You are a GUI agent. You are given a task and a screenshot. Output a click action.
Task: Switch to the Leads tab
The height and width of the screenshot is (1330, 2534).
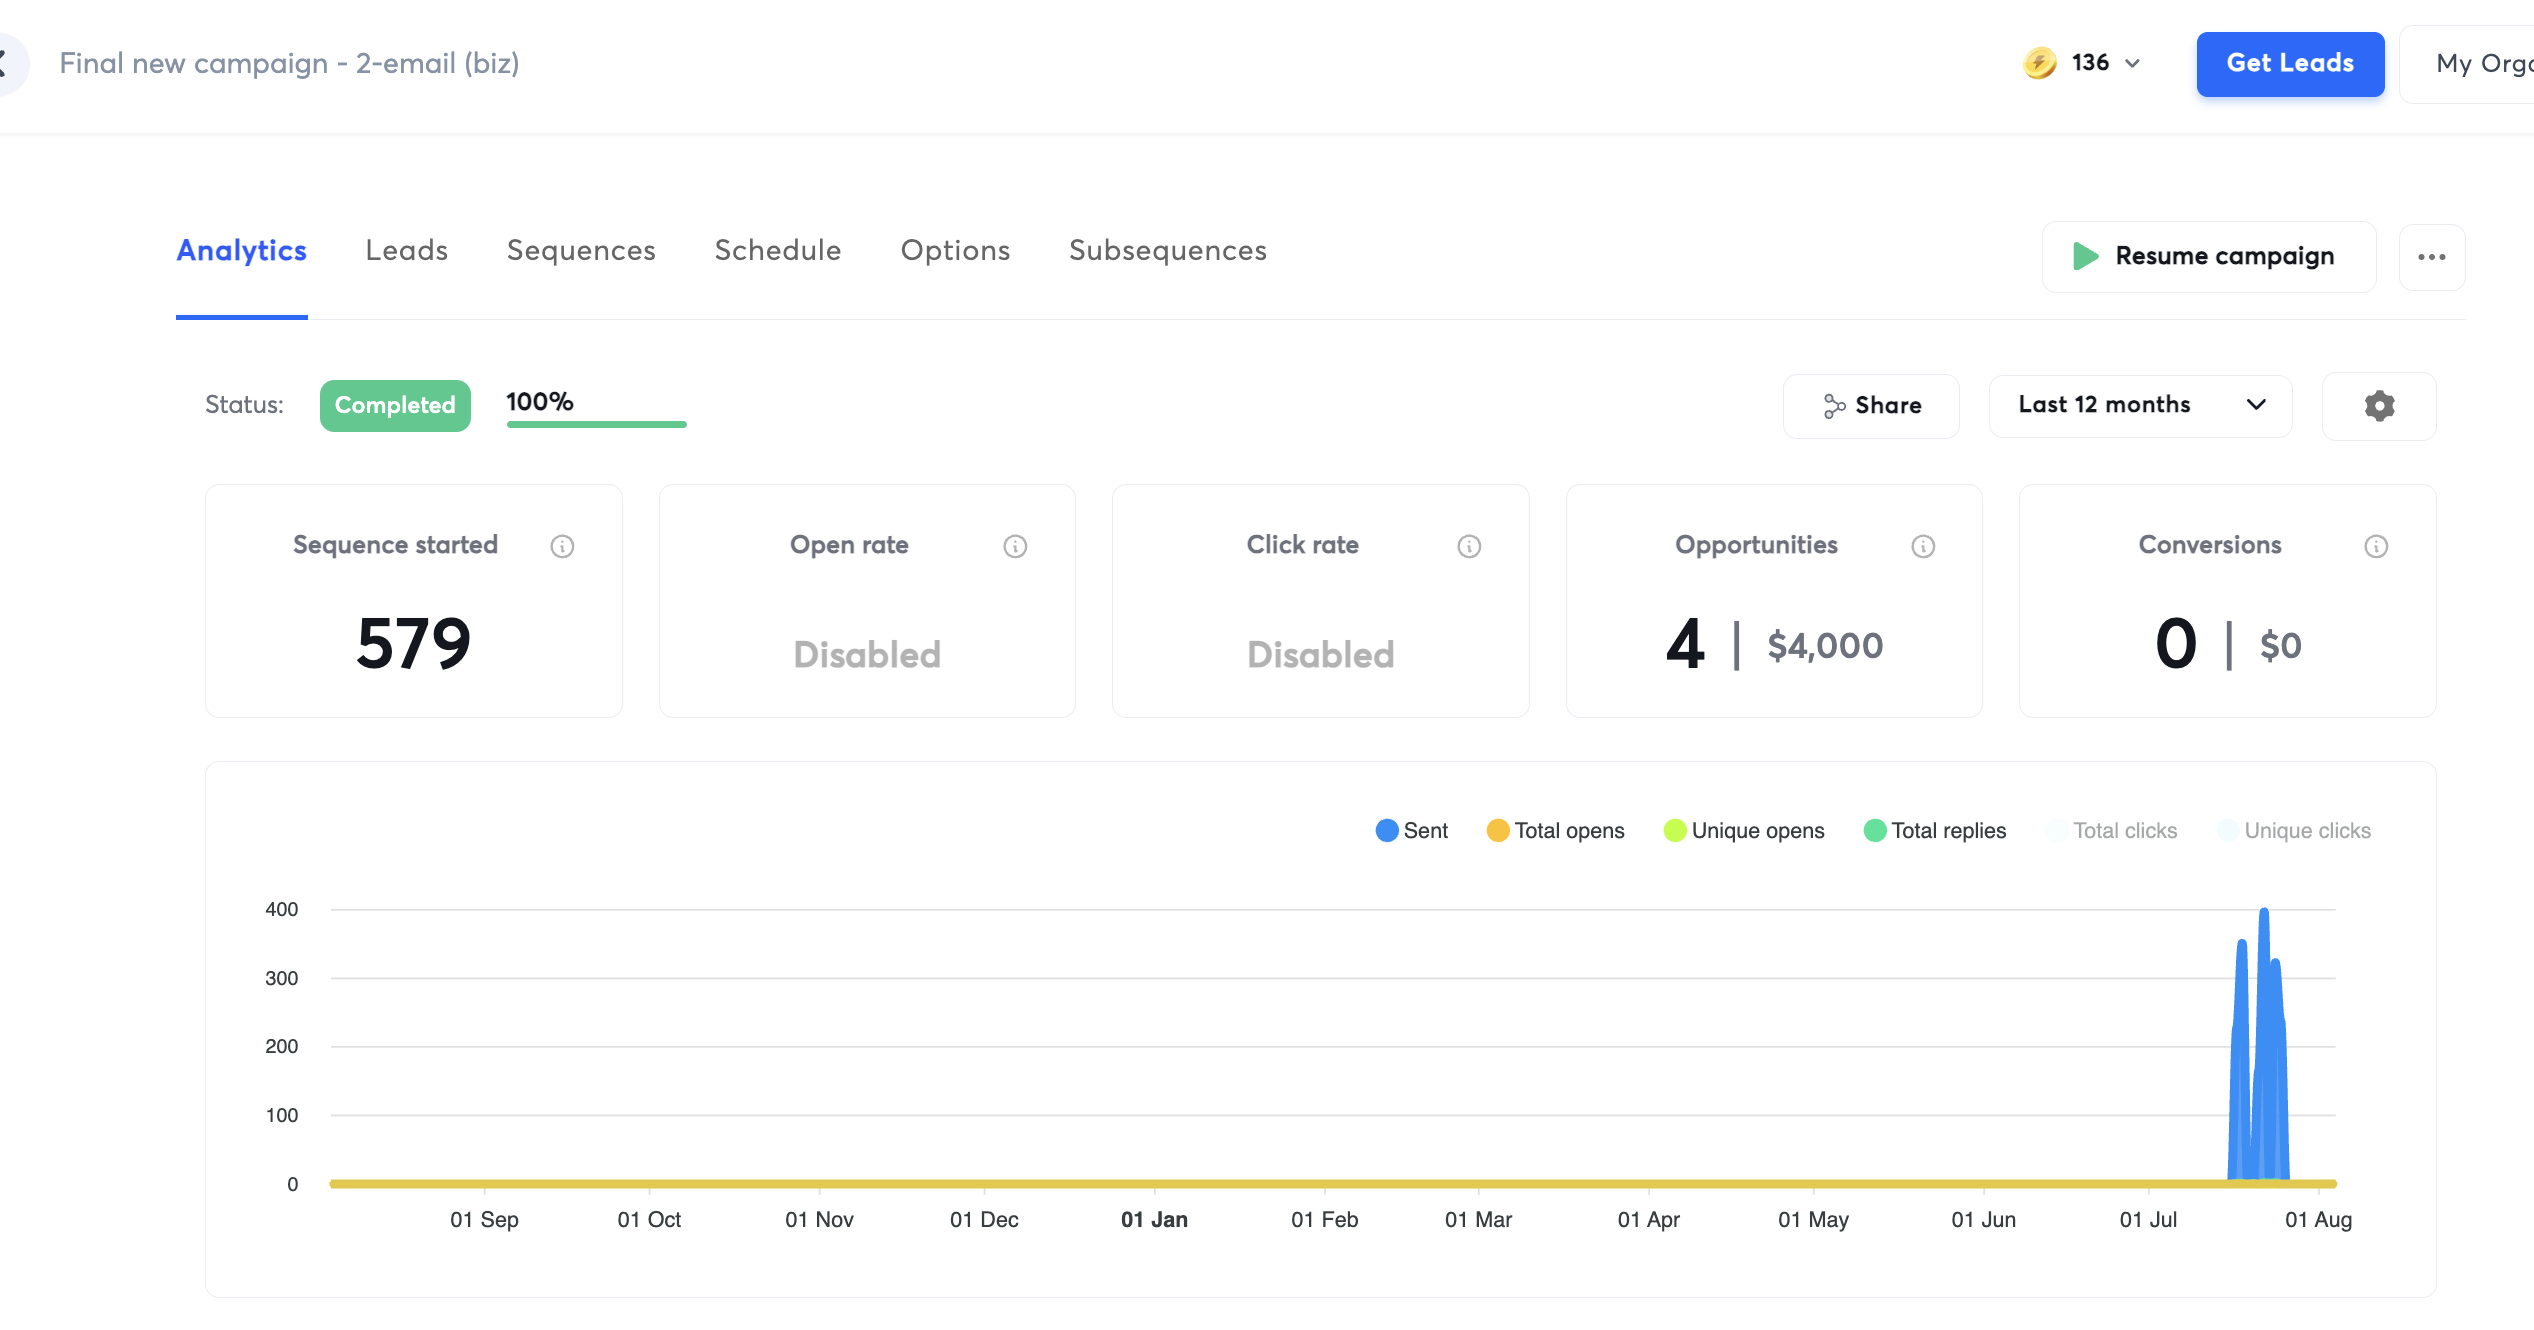[406, 250]
